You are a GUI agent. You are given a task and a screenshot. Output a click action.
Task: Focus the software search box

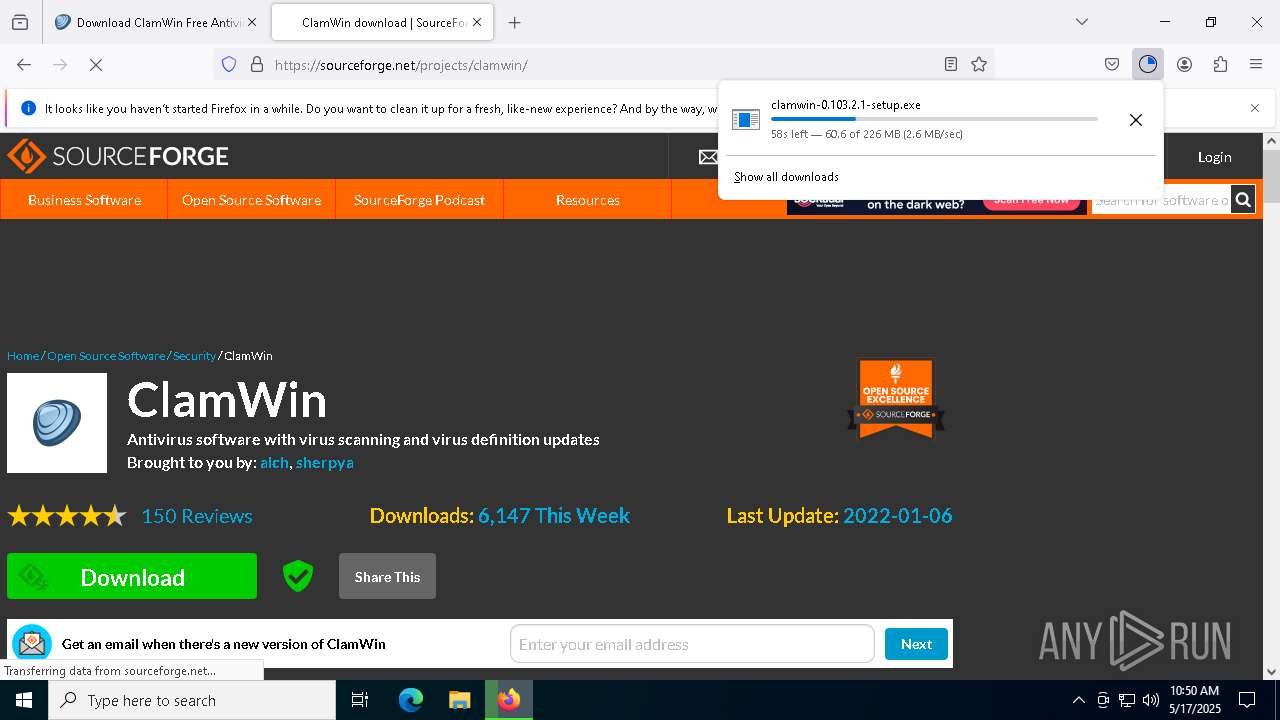tap(1160, 200)
